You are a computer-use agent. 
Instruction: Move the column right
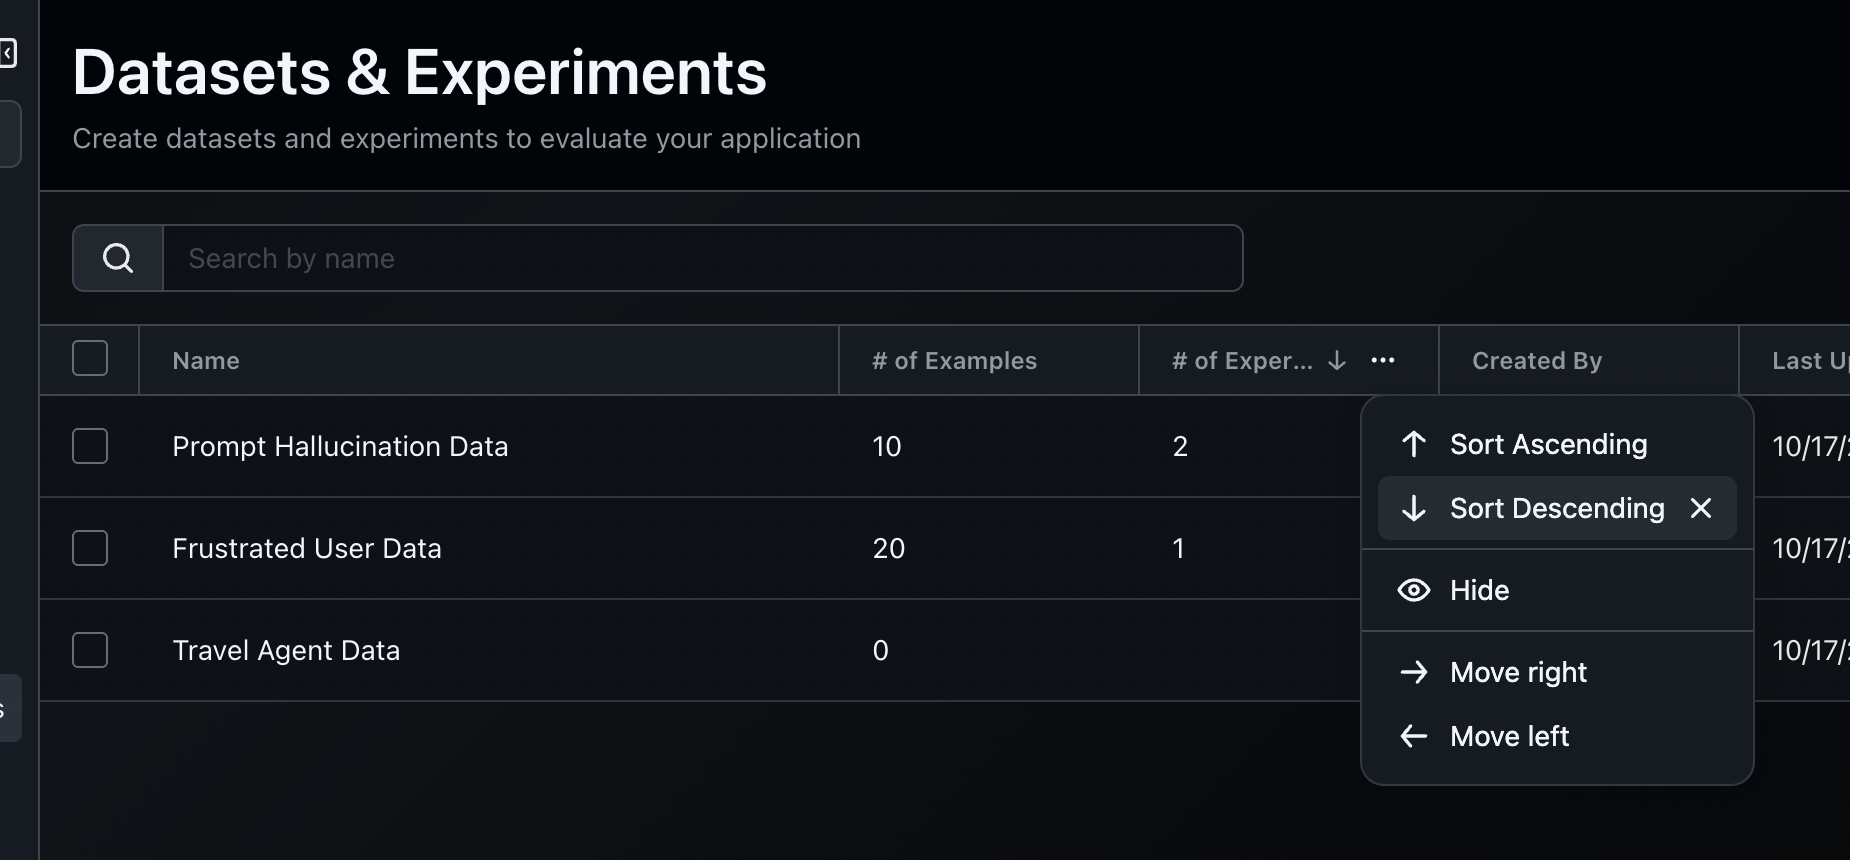click(1518, 672)
